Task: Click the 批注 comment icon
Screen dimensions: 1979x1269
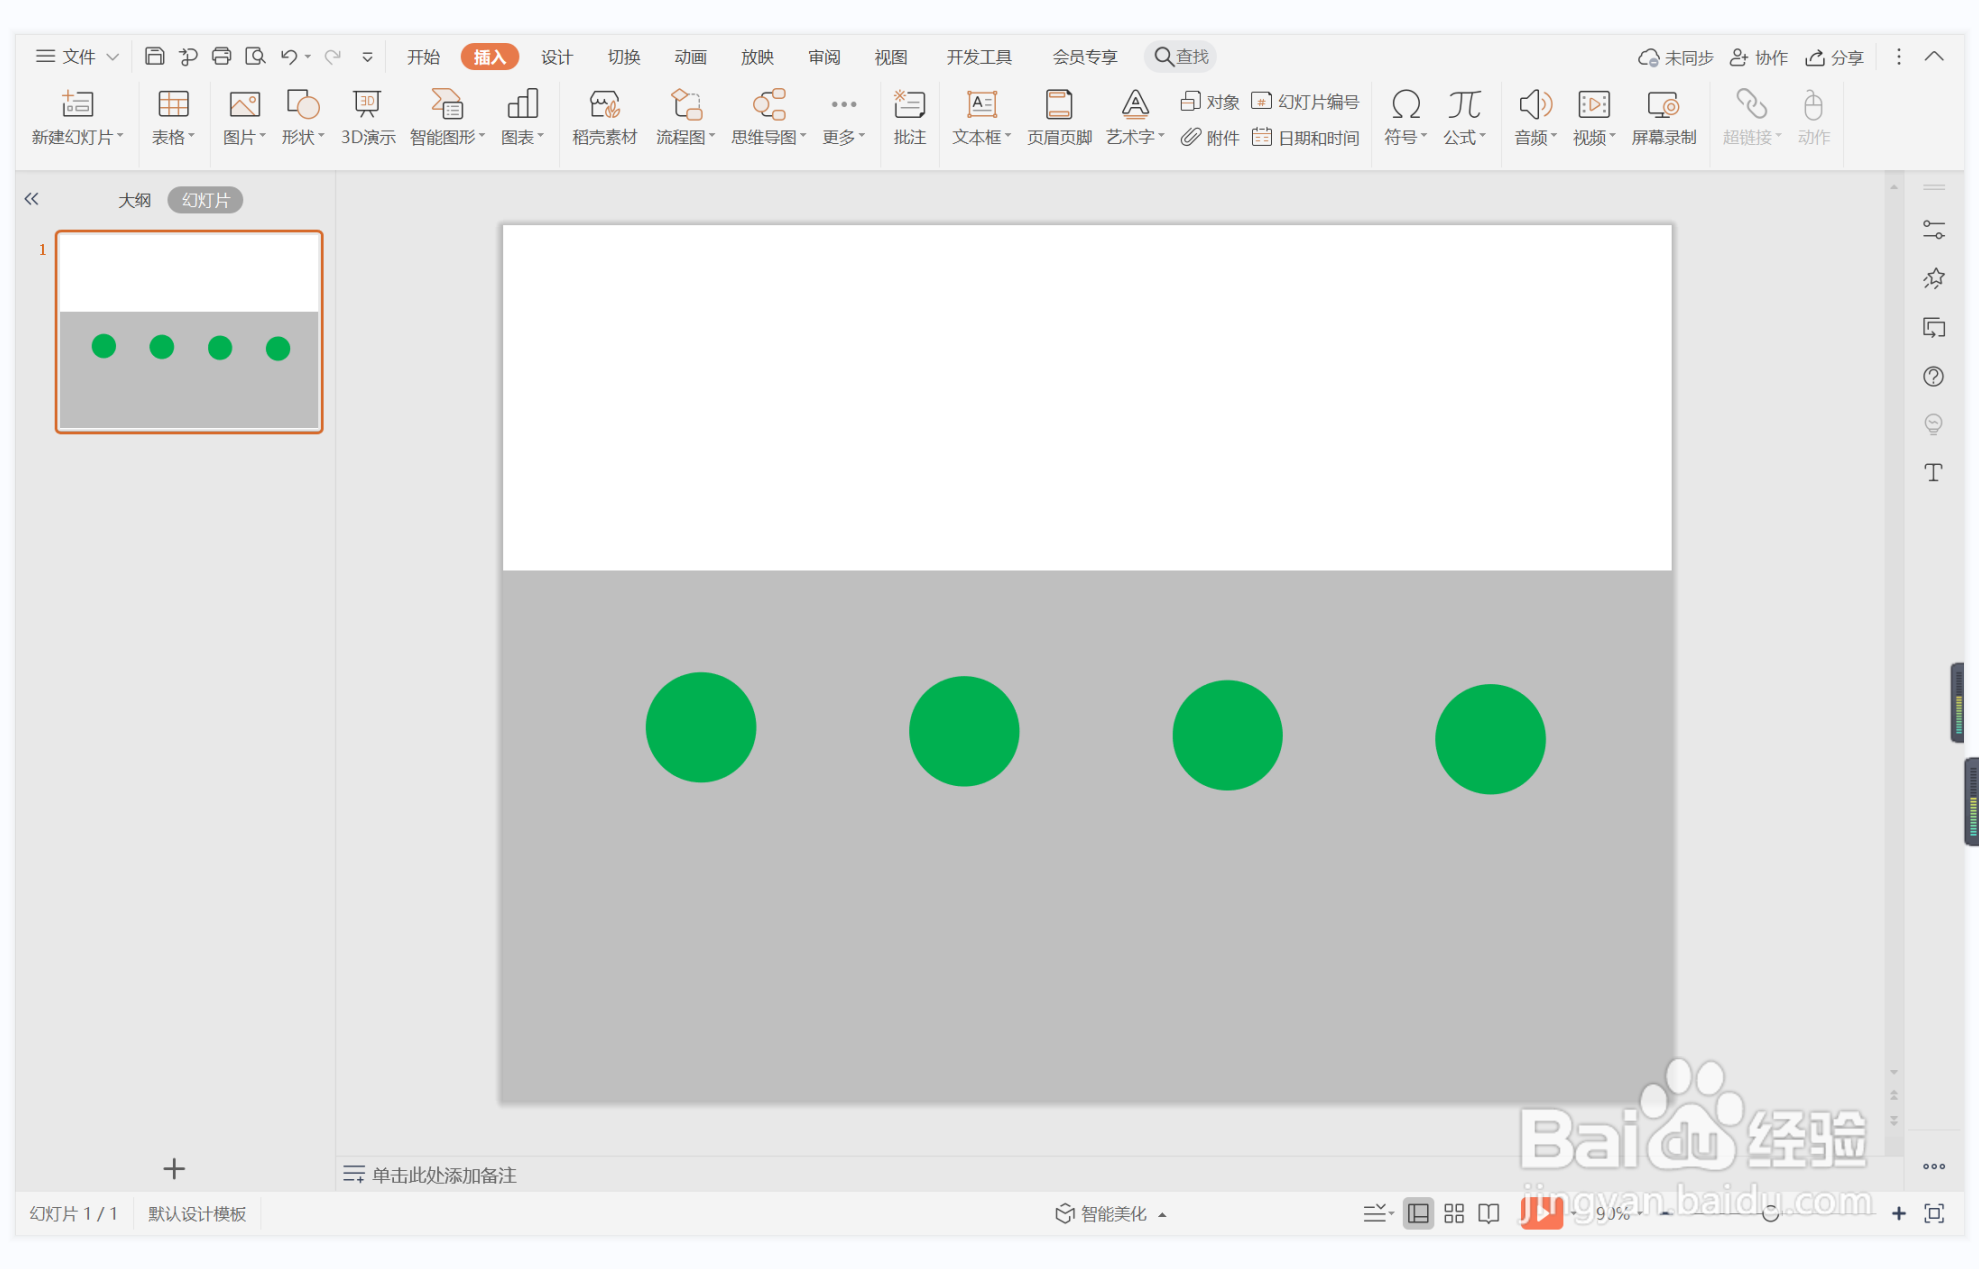Action: (x=909, y=116)
